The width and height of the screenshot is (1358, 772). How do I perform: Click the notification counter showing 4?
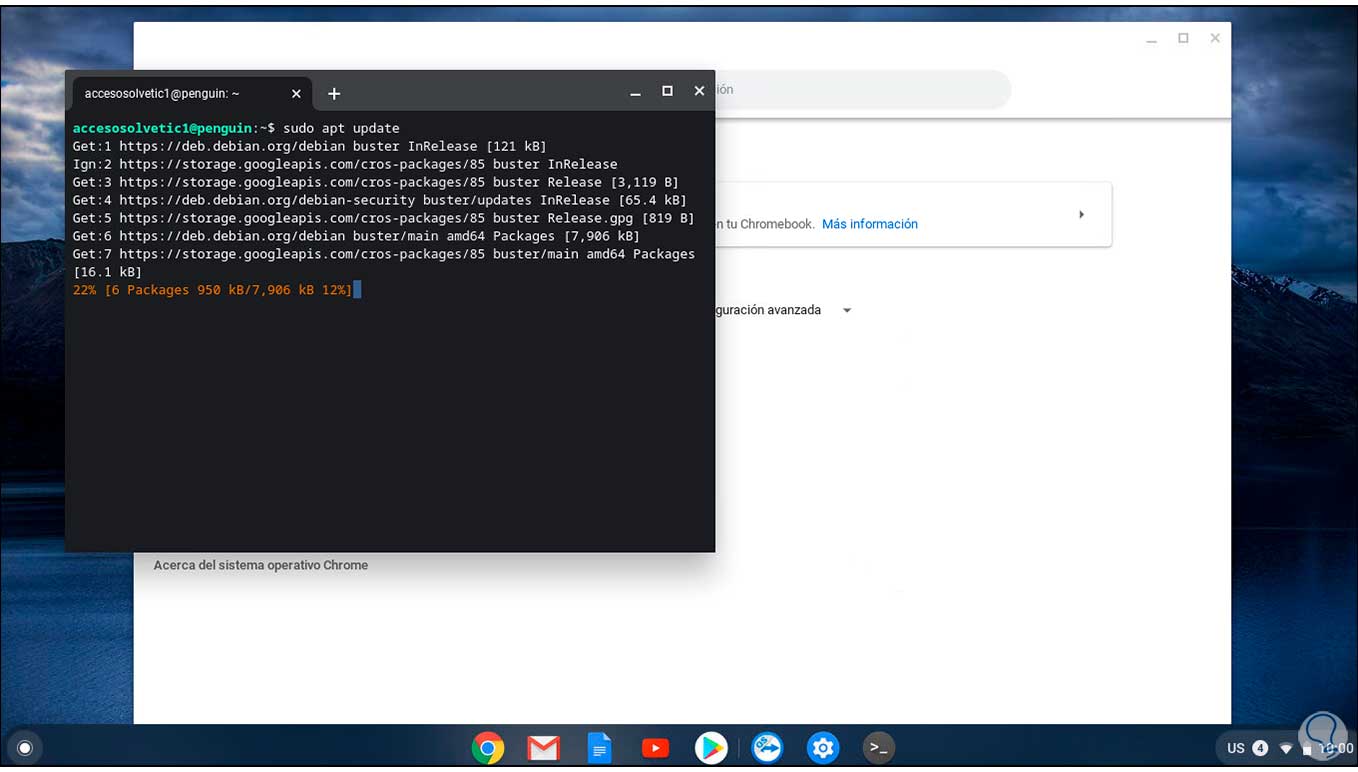point(1259,747)
